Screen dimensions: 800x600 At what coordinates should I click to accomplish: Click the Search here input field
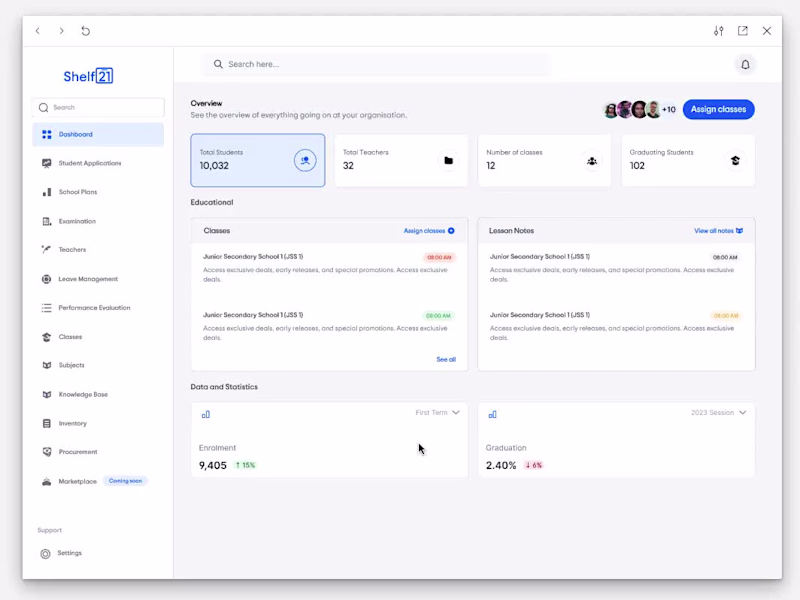click(x=377, y=64)
